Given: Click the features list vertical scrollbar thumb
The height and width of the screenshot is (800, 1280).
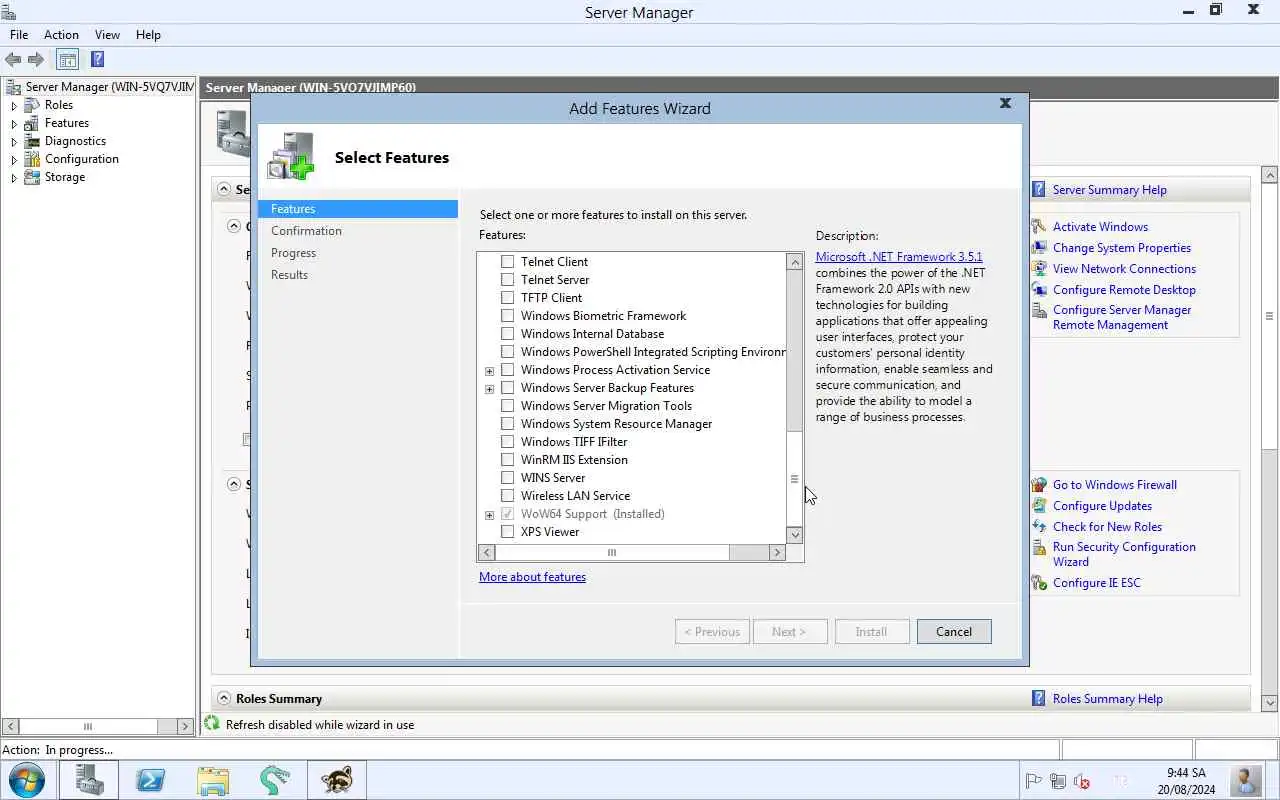Looking at the screenshot, I should click(795, 479).
